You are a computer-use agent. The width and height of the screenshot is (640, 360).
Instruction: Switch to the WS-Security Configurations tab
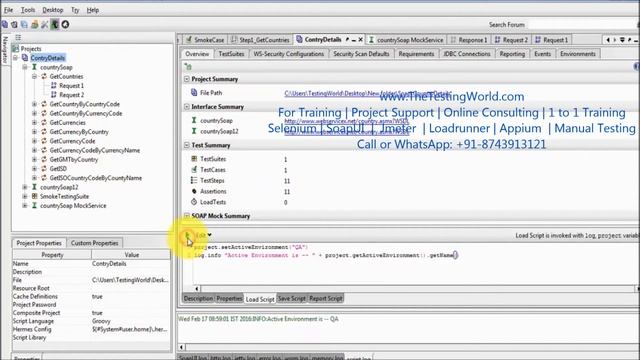[289, 54]
